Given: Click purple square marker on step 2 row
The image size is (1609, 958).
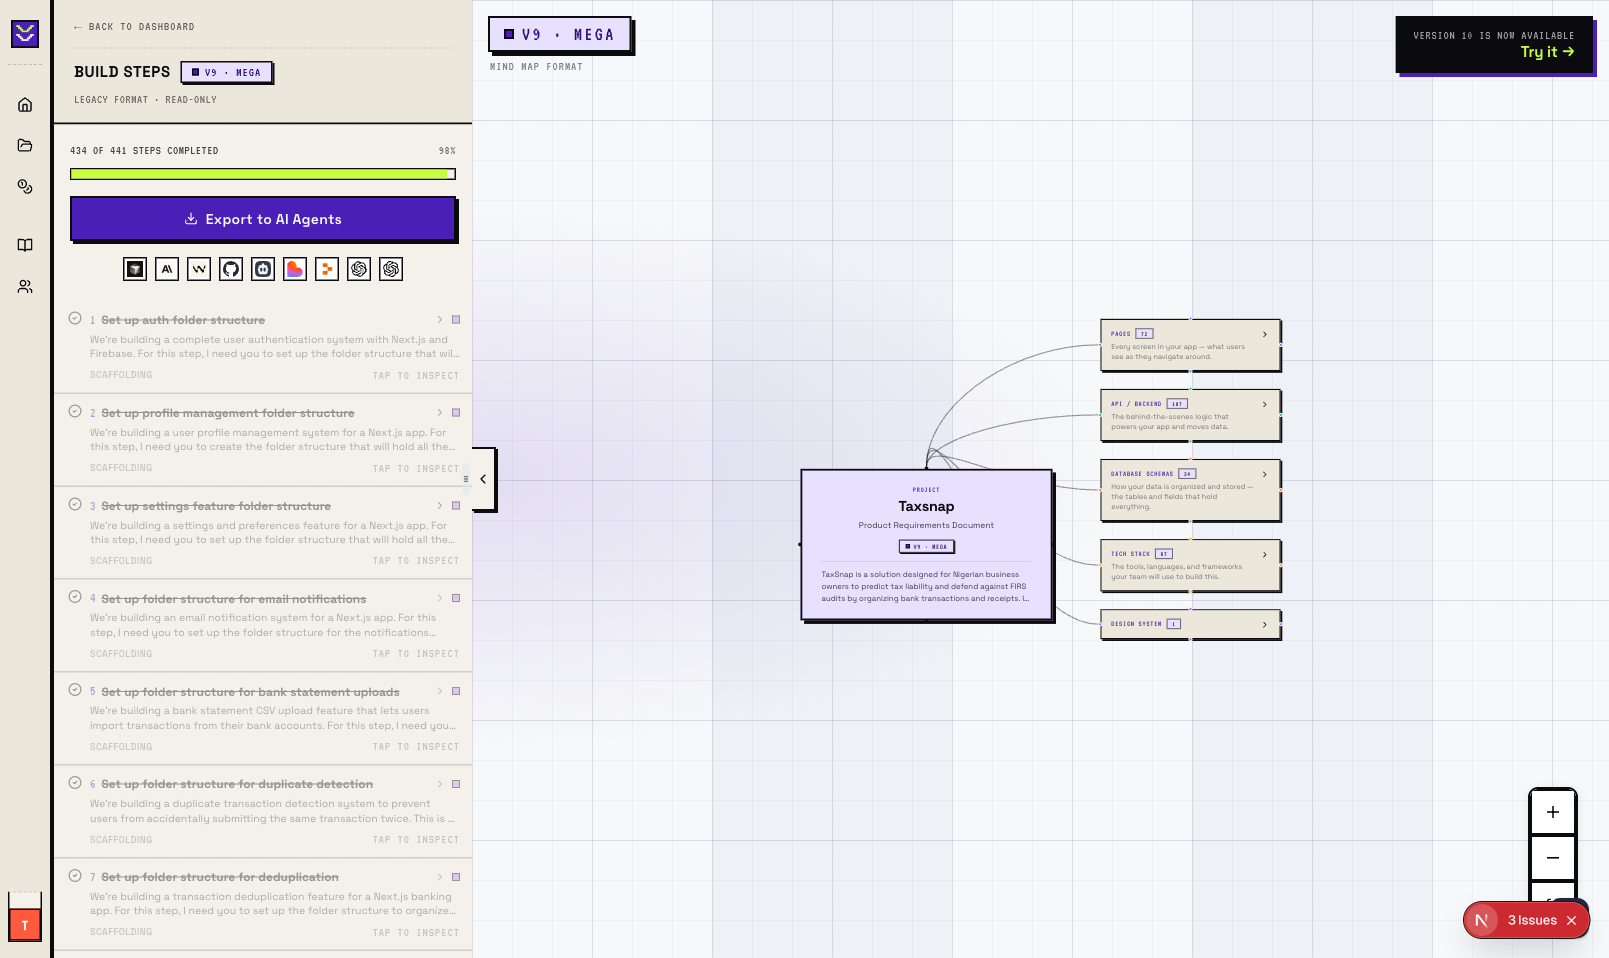Looking at the screenshot, I should 456,413.
